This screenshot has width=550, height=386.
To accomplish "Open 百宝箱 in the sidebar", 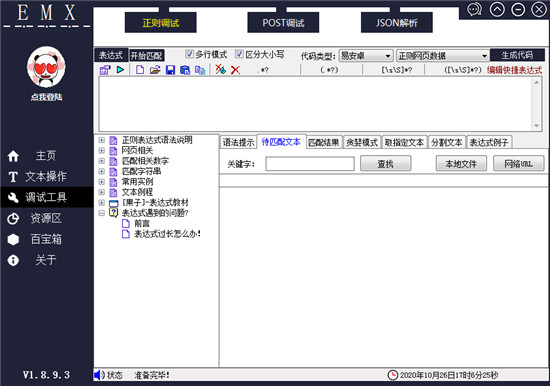I will [x=46, y=239].
